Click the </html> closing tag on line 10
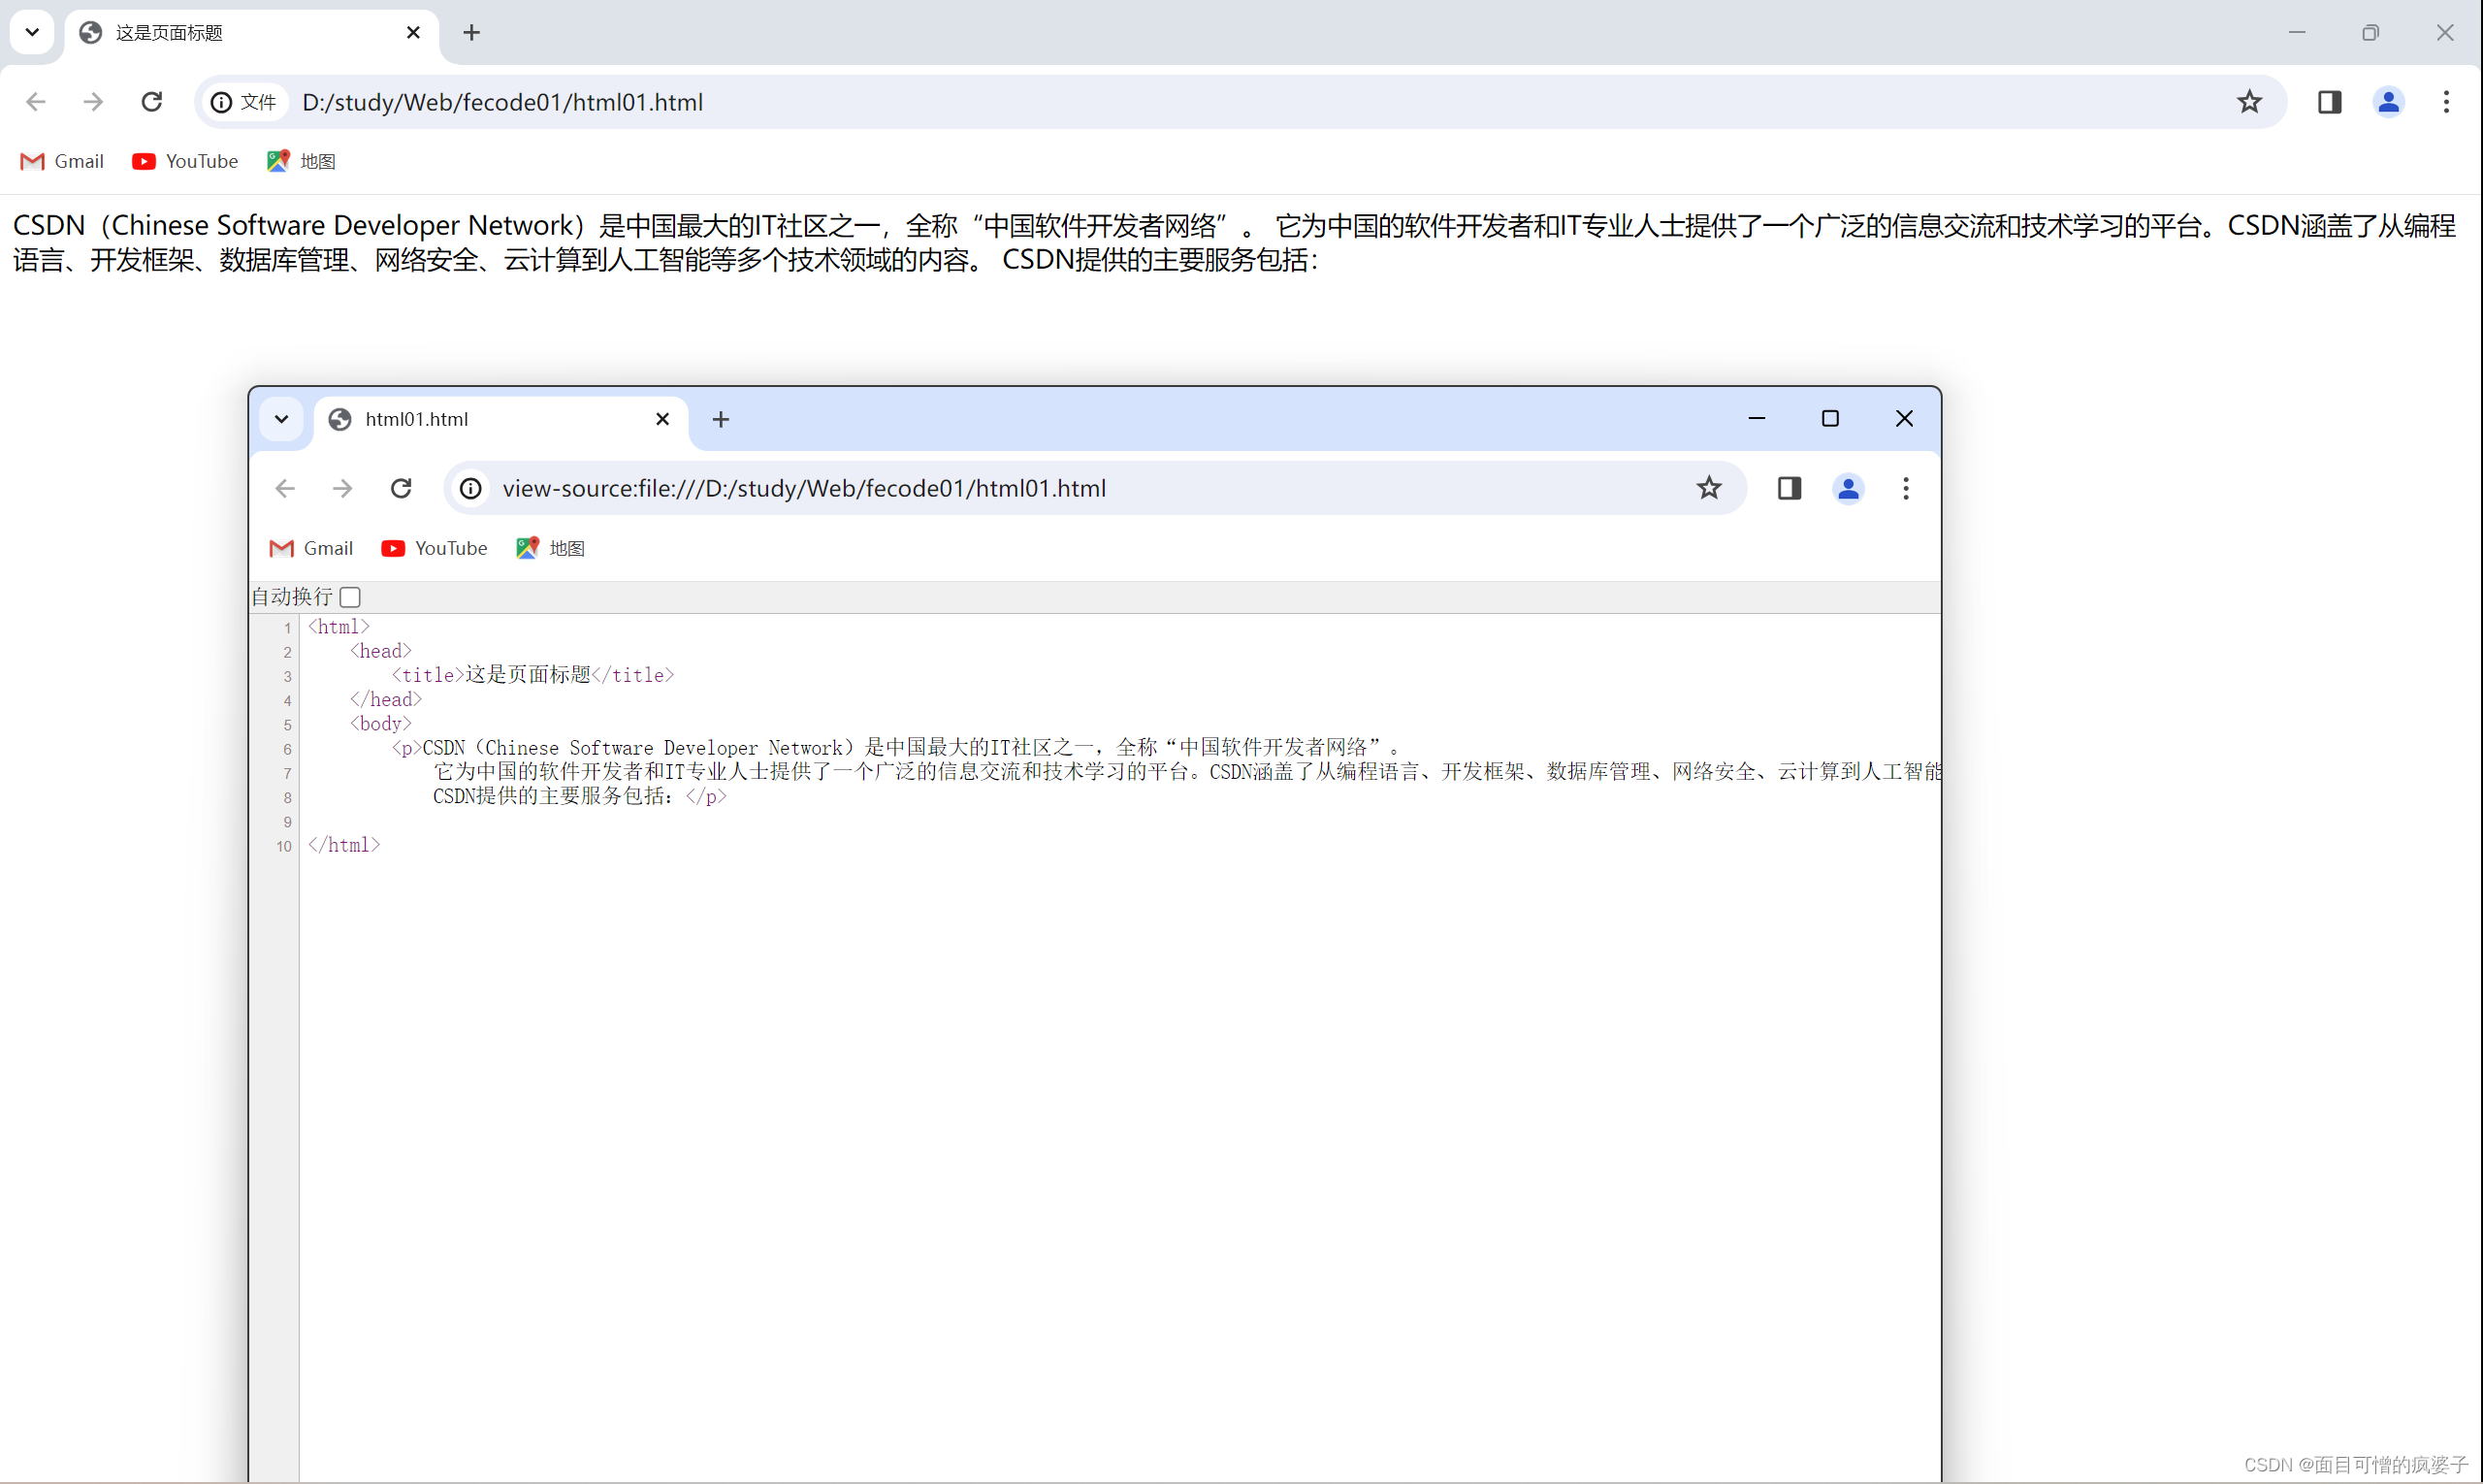The width and height of the screenshot is (2483, 1484). tap(344, 845)
